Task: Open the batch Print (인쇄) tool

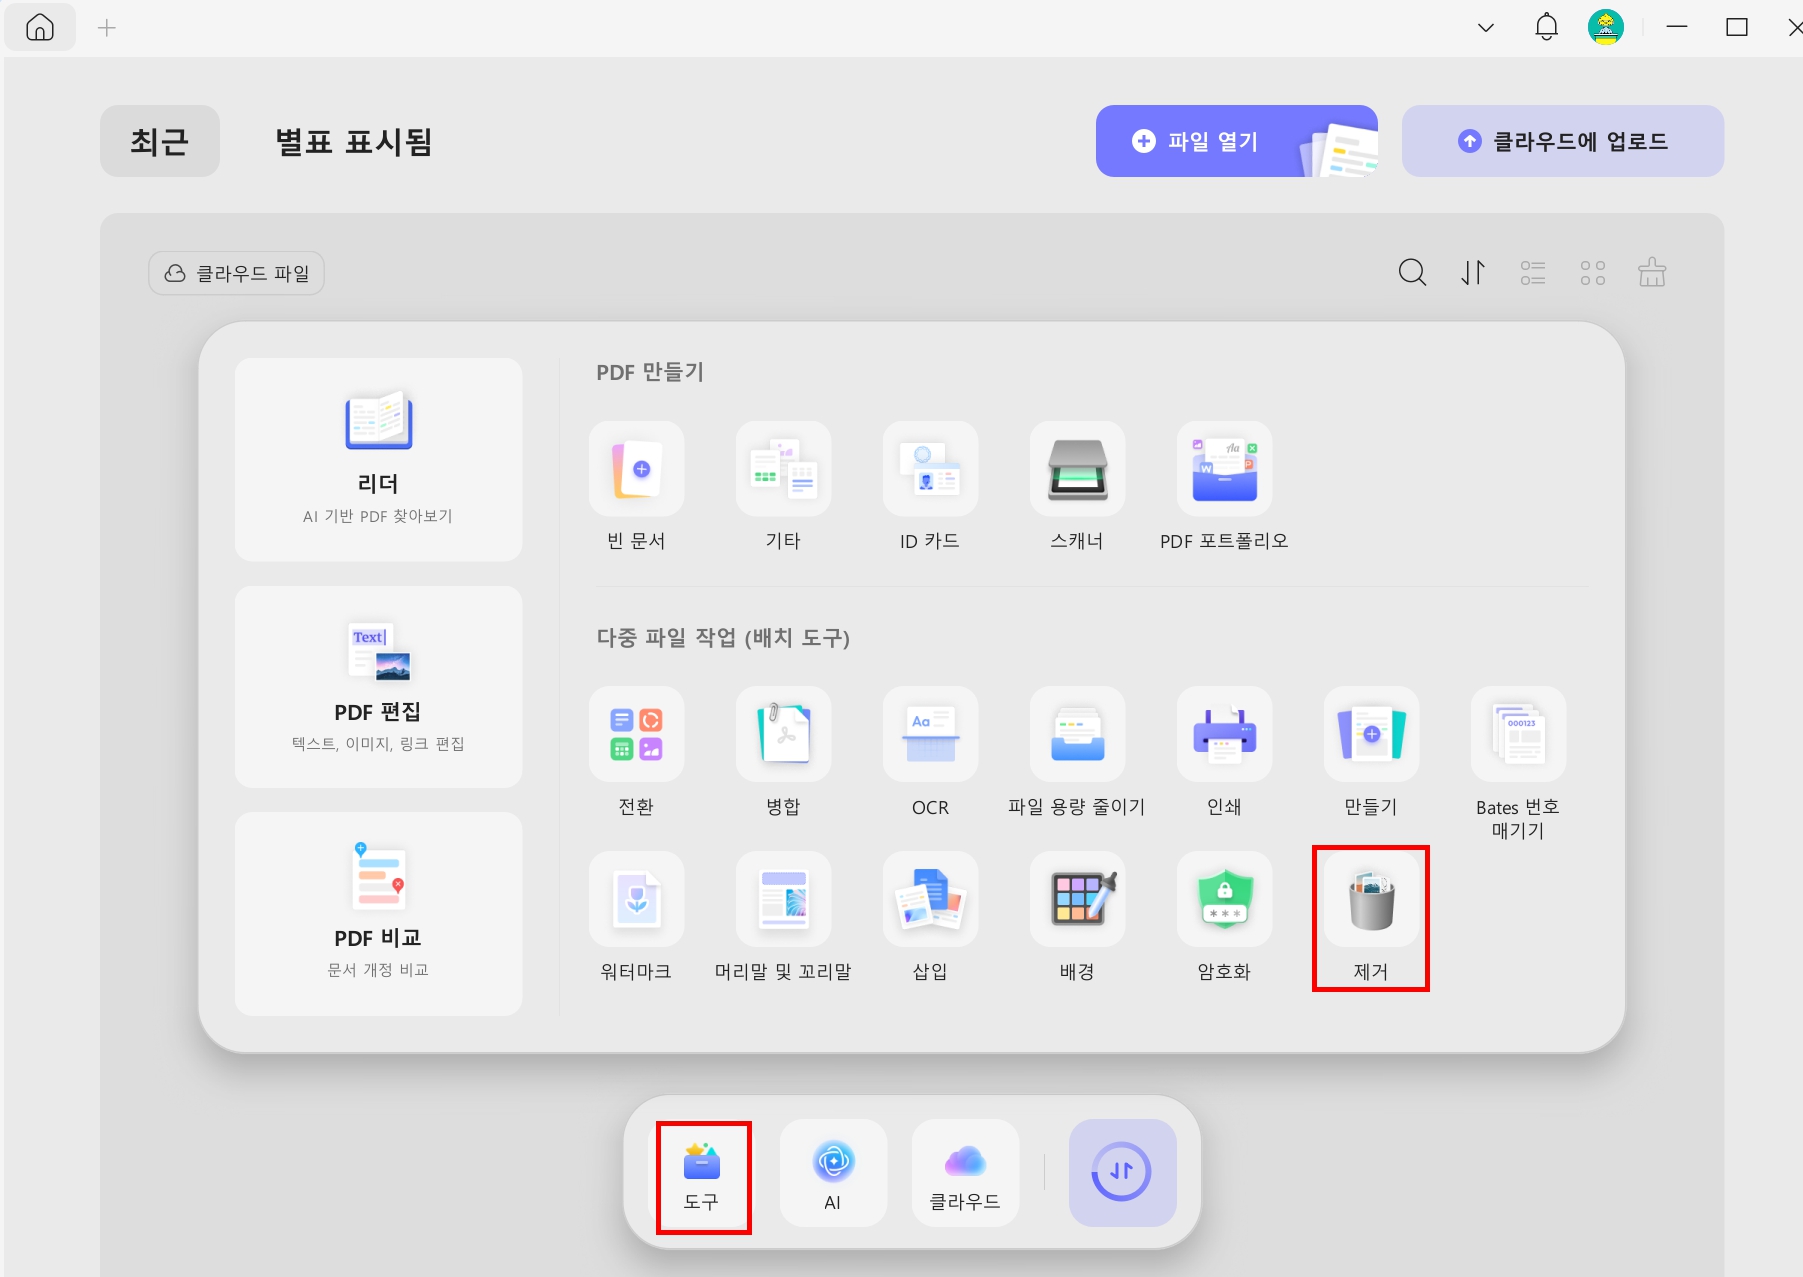Action: (x=1224, y=734)
